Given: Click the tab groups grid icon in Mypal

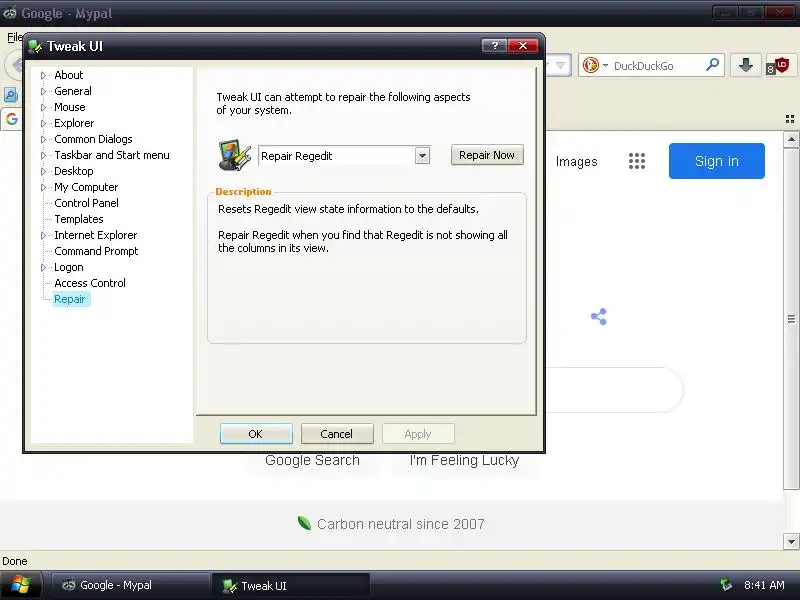Looking at the screenshot, I should tap(790, 119).
